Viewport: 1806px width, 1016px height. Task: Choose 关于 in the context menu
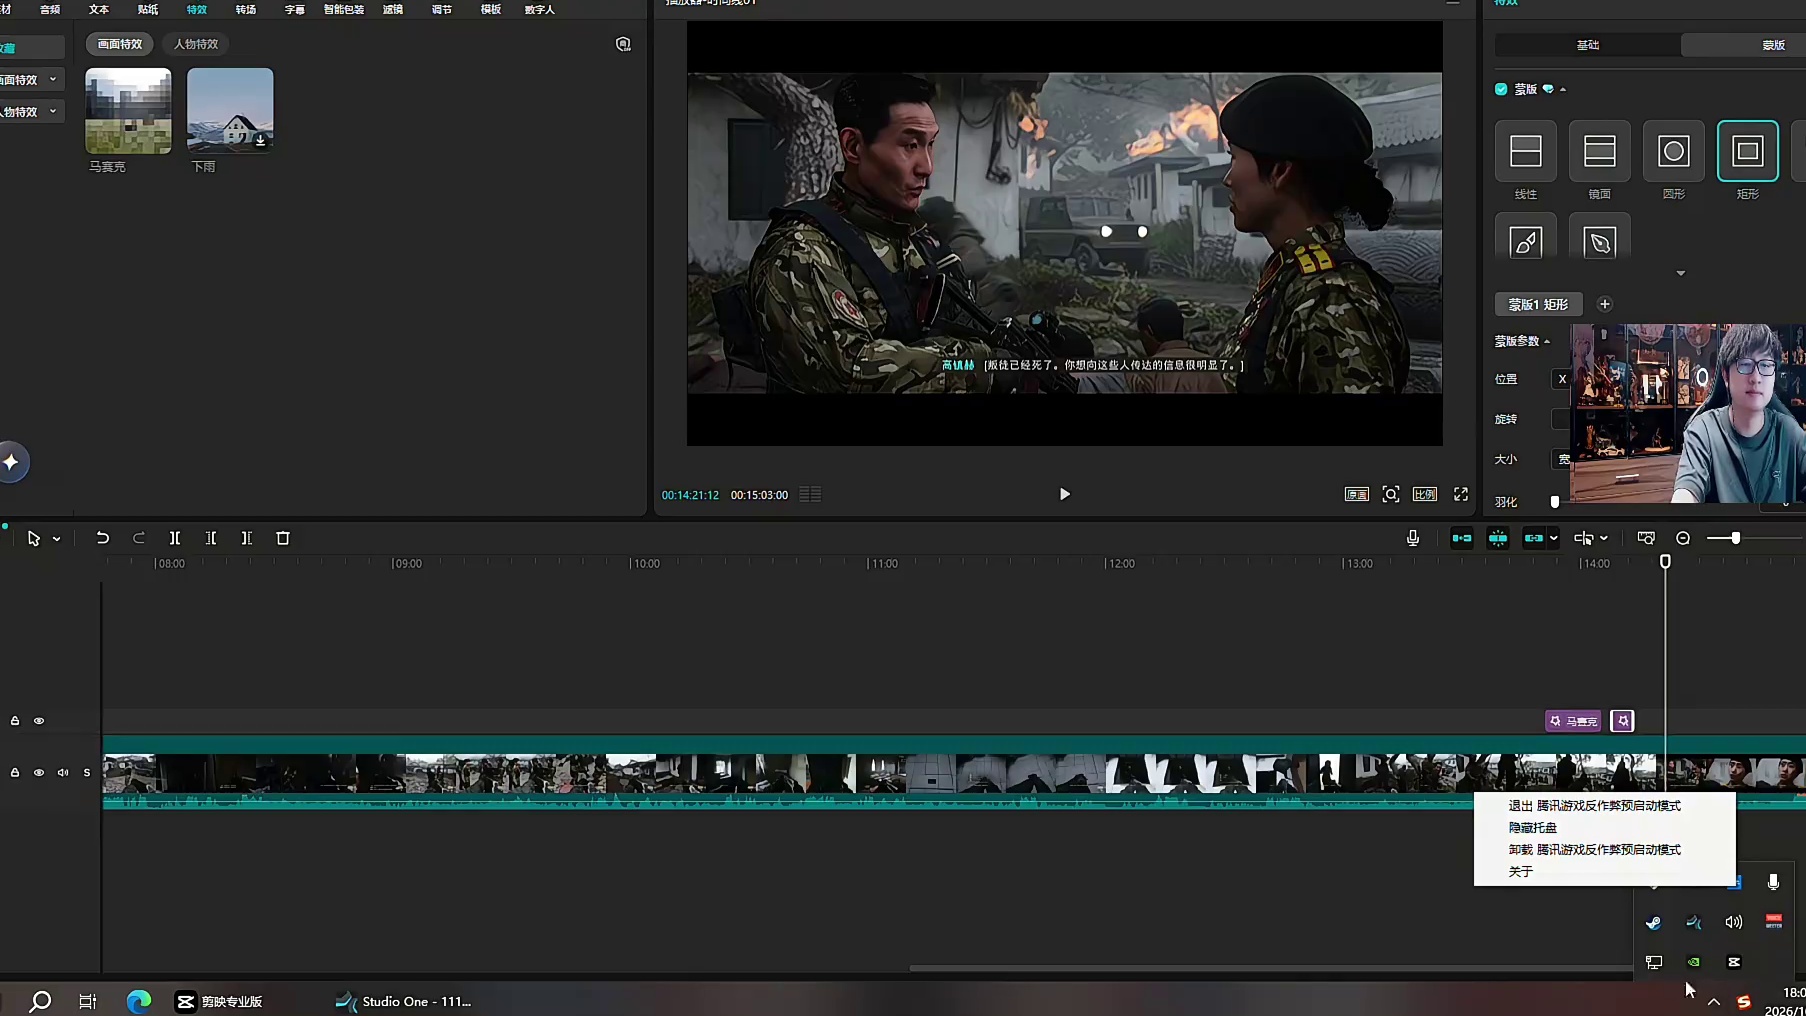[x=1521, y=872]
